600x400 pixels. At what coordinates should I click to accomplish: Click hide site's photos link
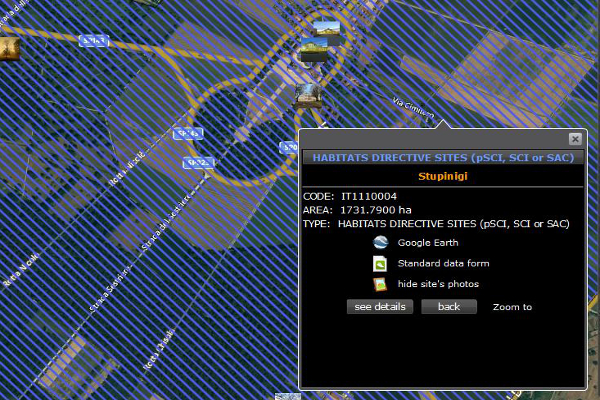click(438, 284)
